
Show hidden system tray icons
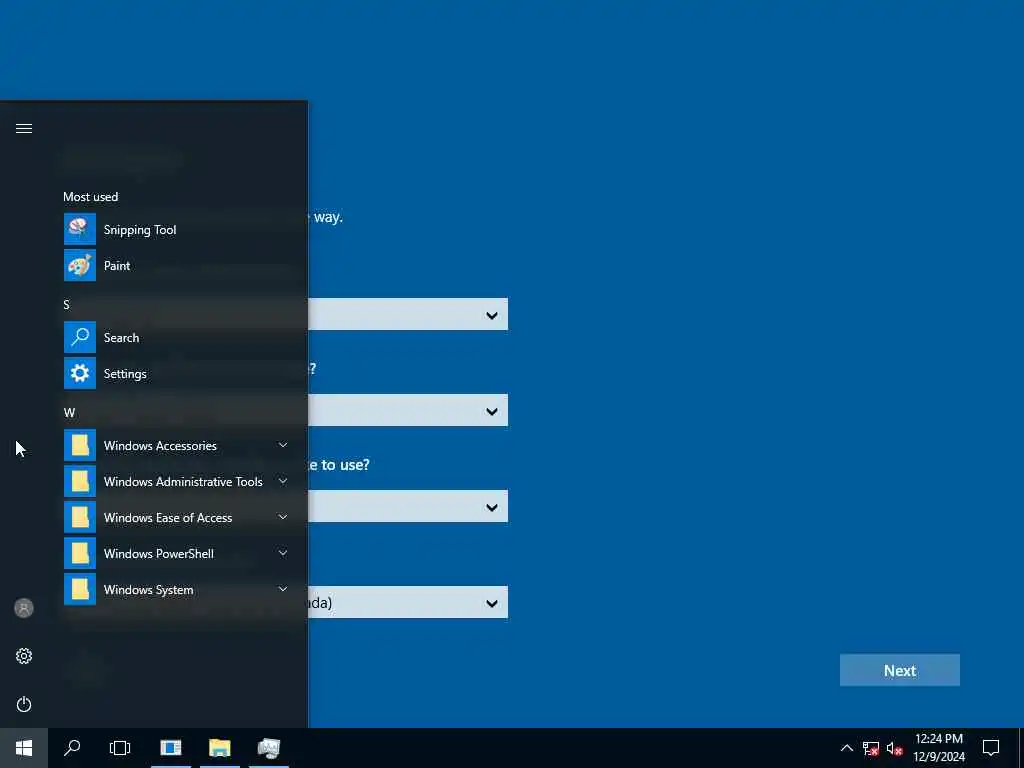click(846, 748)
